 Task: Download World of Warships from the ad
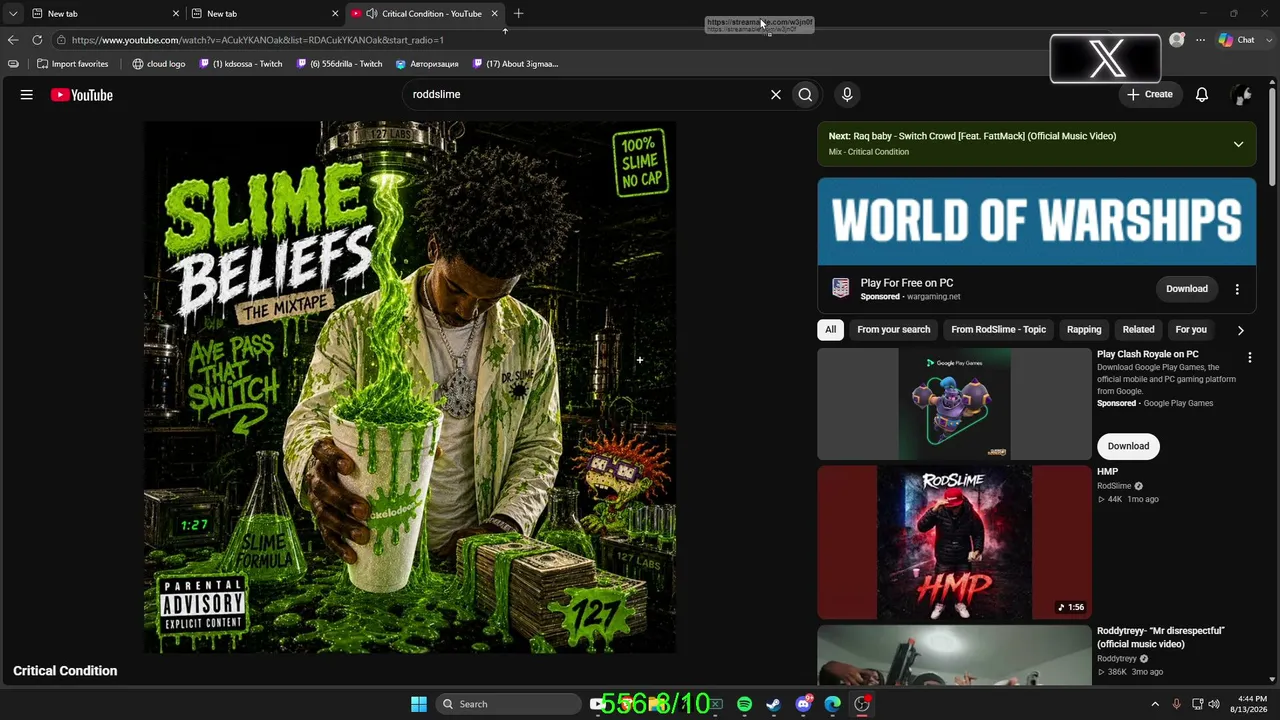1187,289
